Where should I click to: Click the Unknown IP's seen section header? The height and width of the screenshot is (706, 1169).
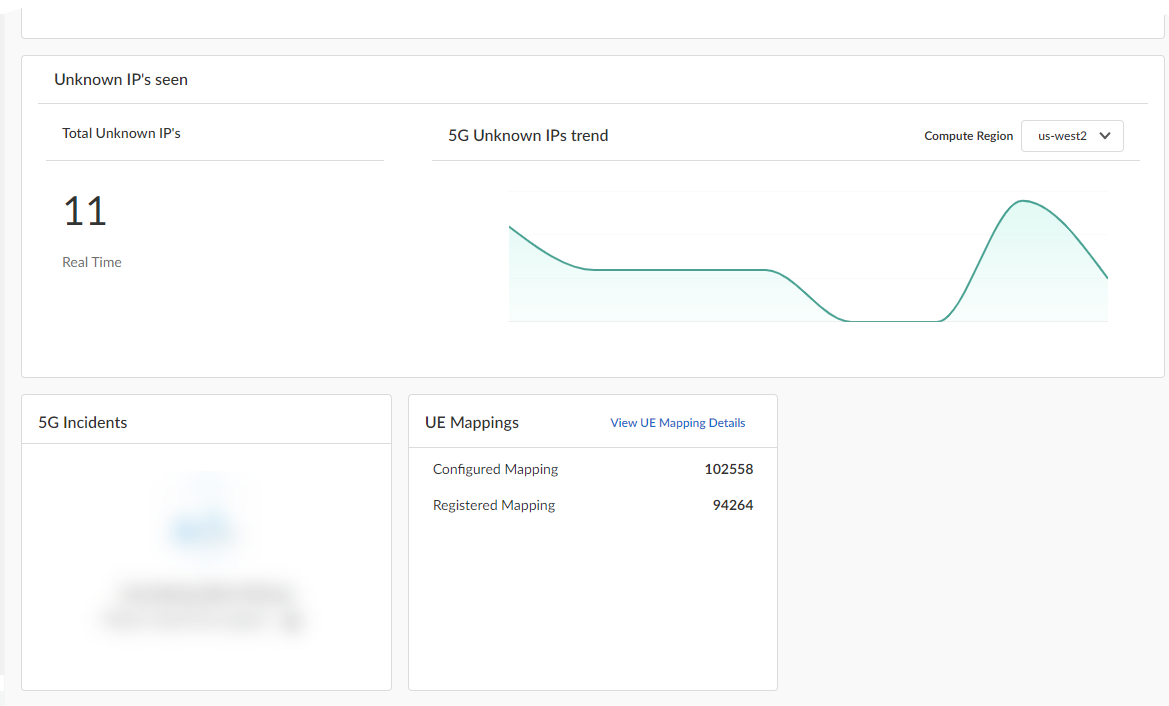point(121,80)
